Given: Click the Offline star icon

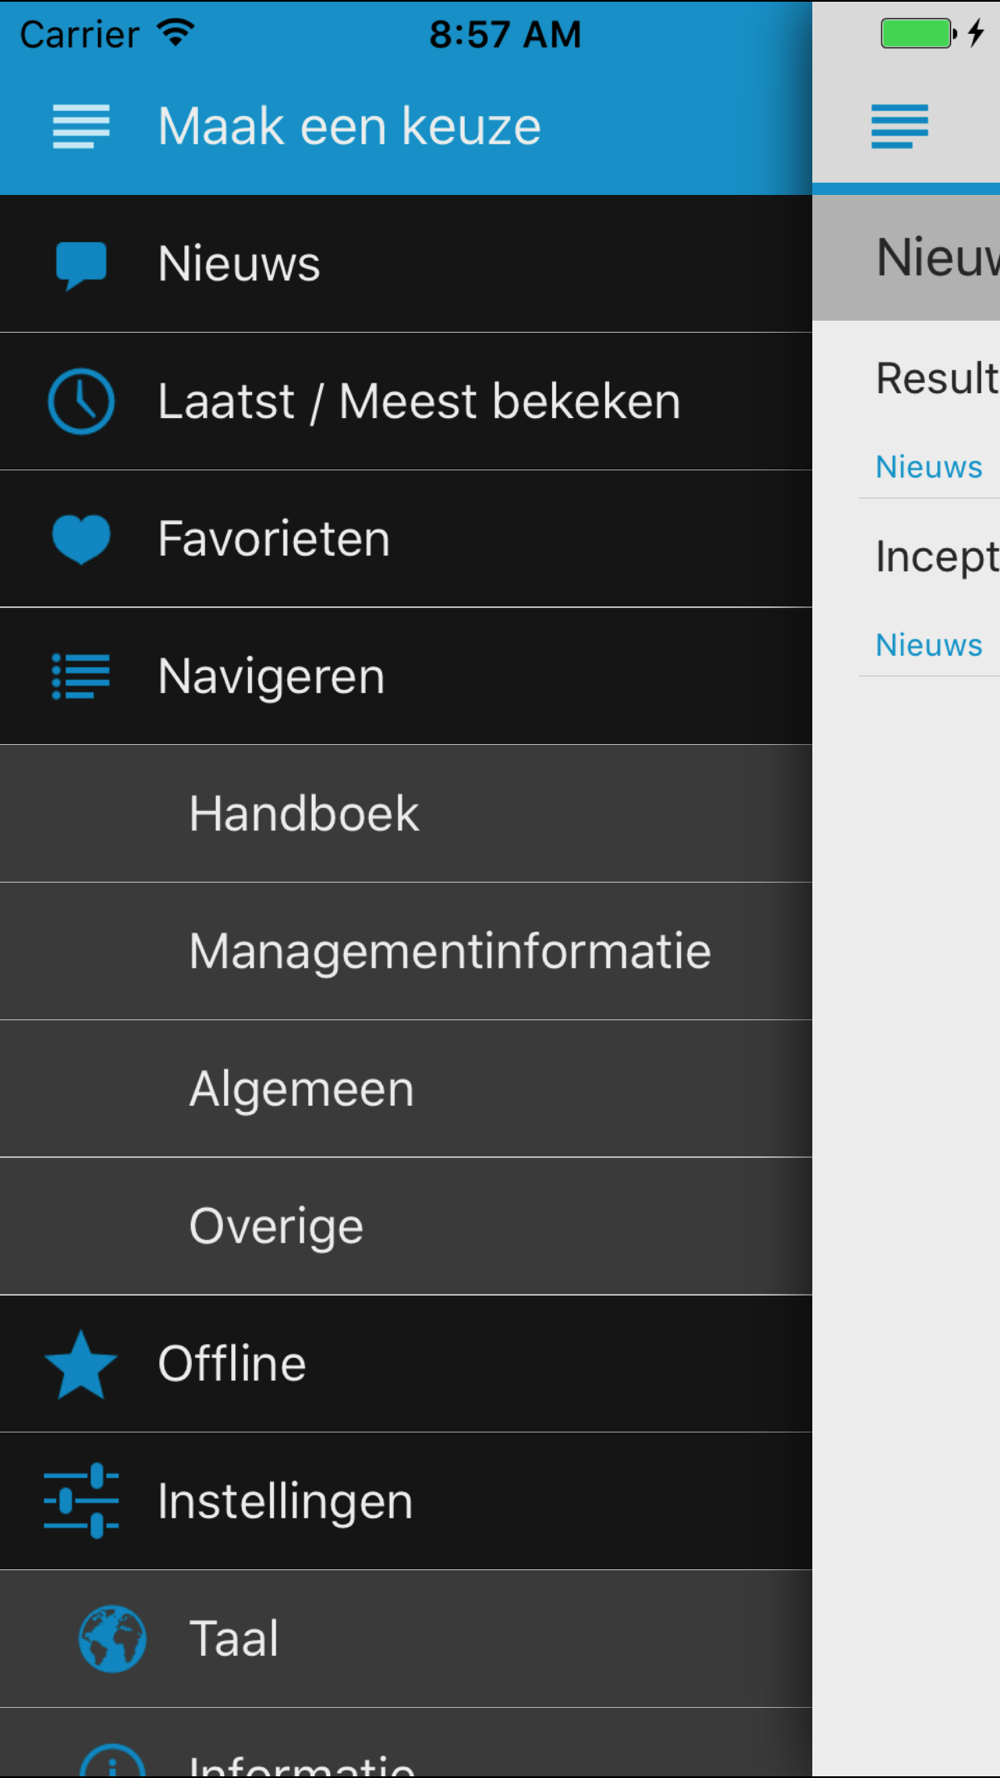Looking at the screenshot, I should pyautogui.click(x=81, y=1365).
